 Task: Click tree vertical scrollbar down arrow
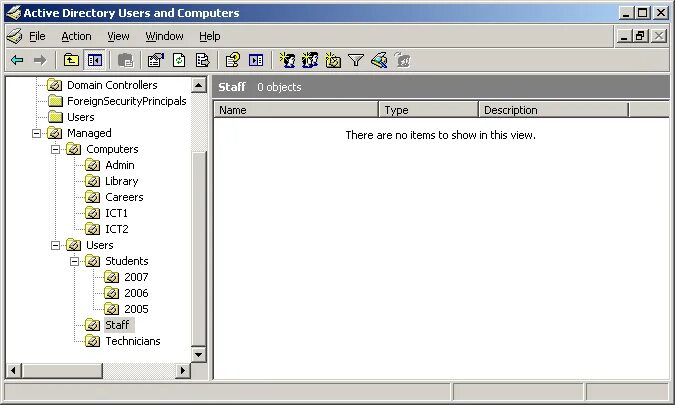click(x=198, y=355)
